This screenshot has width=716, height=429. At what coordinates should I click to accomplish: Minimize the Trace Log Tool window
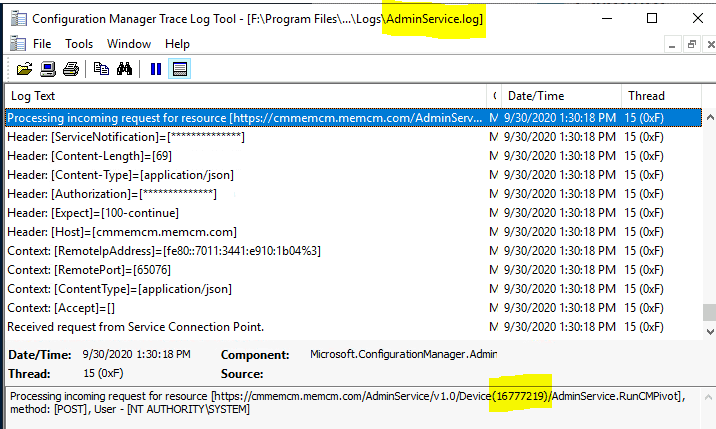(x=607, y=18)
